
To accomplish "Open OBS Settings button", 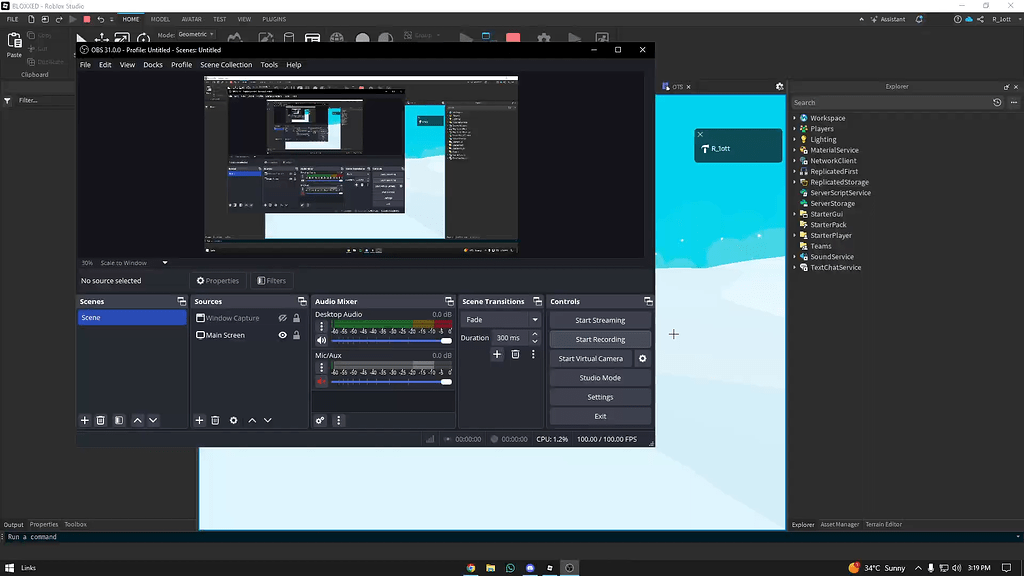I will tap(600, 397).
